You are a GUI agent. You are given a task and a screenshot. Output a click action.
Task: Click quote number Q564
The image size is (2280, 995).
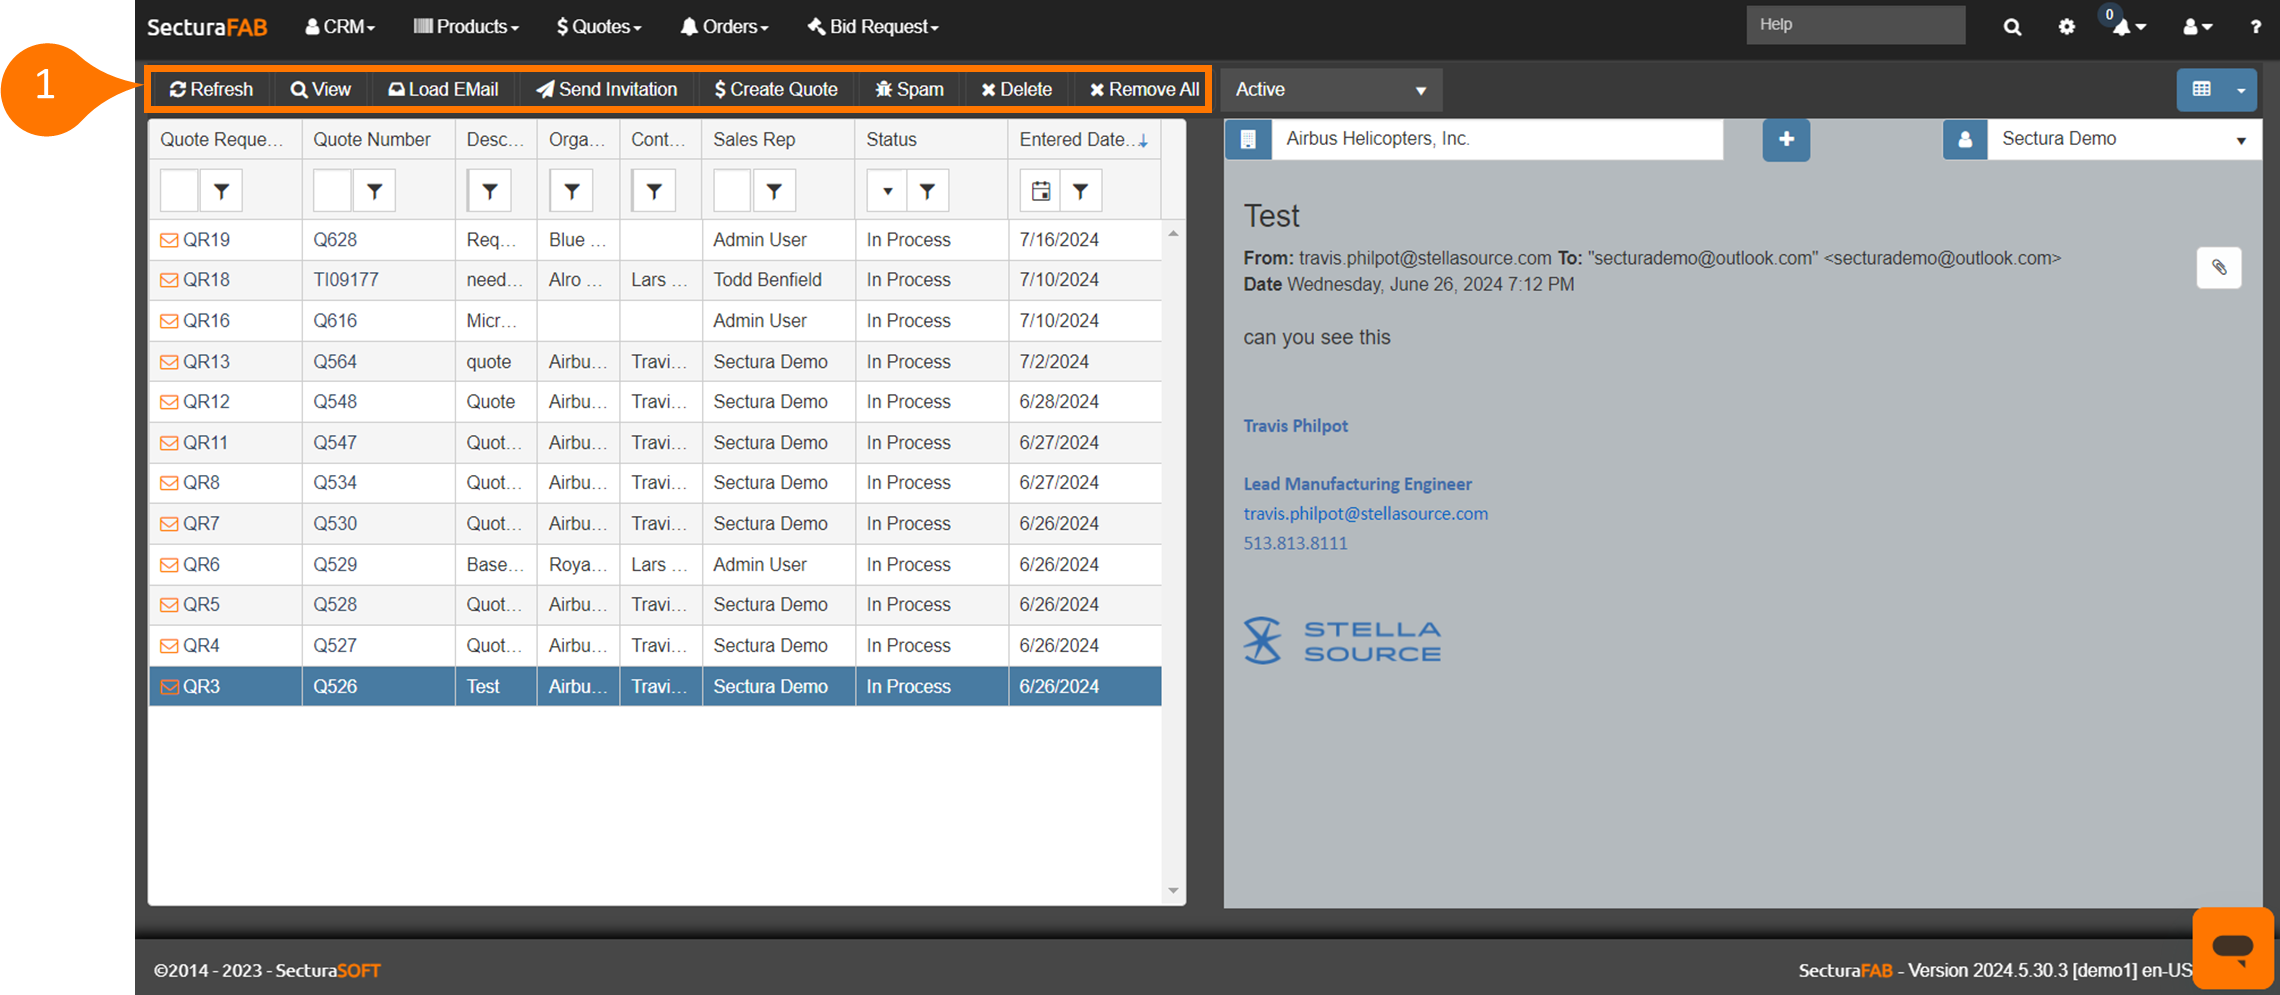point(335,362)
